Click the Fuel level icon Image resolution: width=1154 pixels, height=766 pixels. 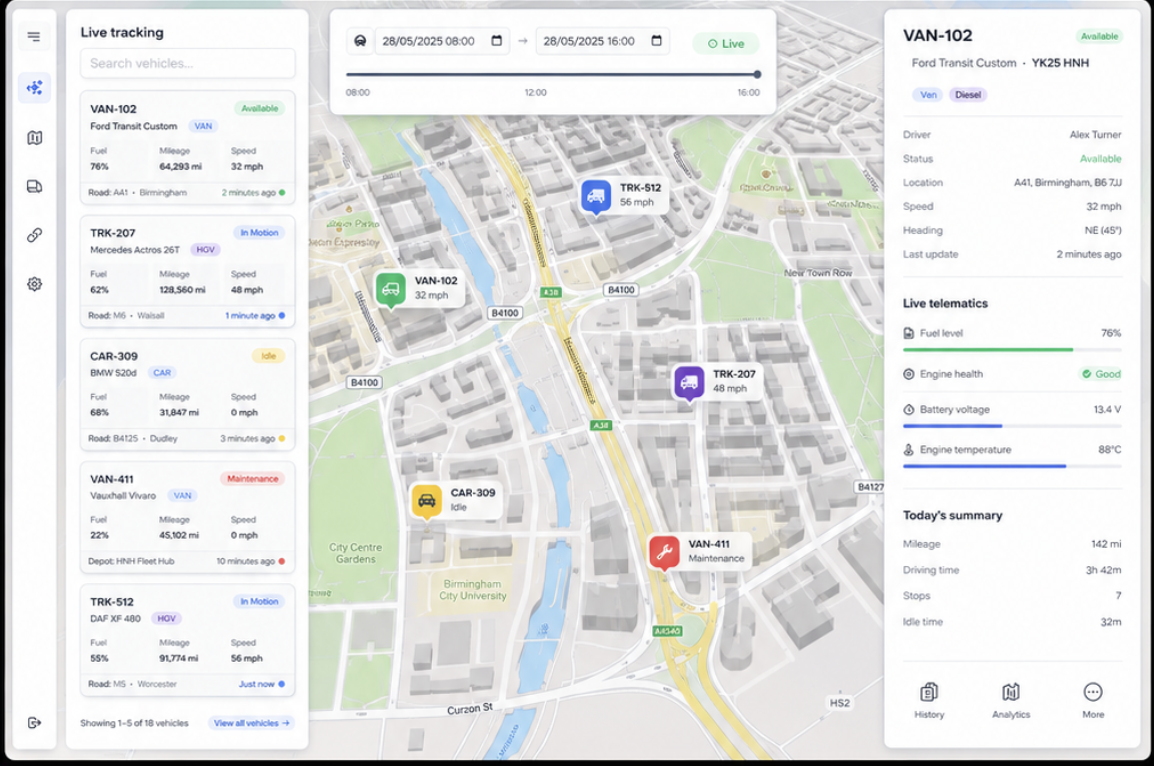[909, 333]
